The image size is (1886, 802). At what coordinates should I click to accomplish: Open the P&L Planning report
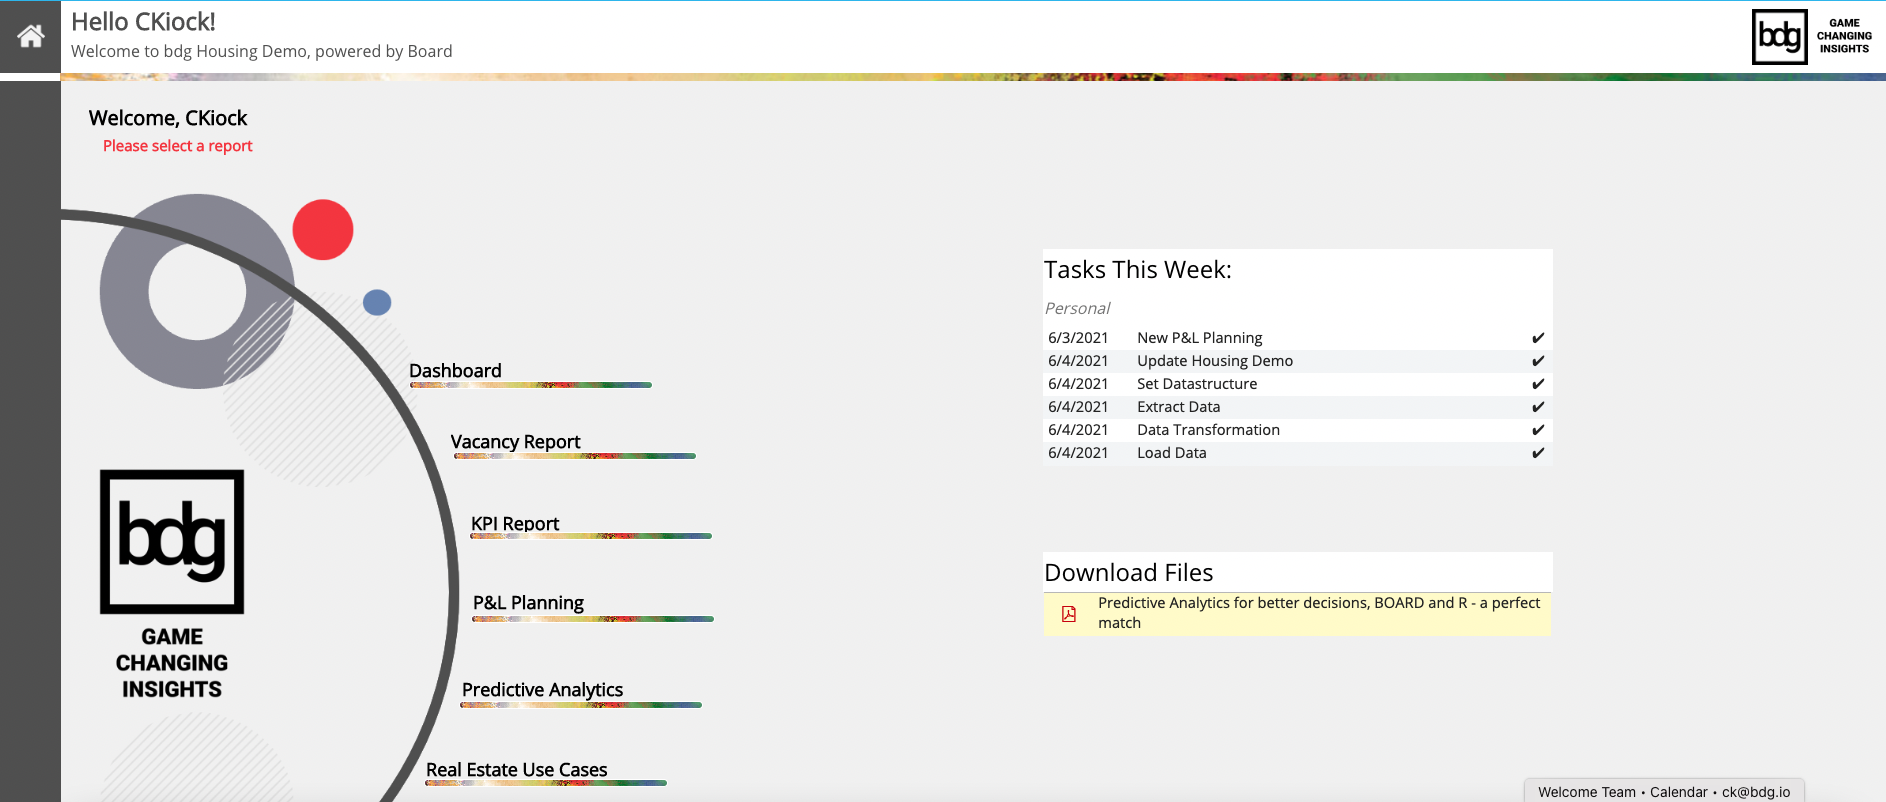(528, 603)
